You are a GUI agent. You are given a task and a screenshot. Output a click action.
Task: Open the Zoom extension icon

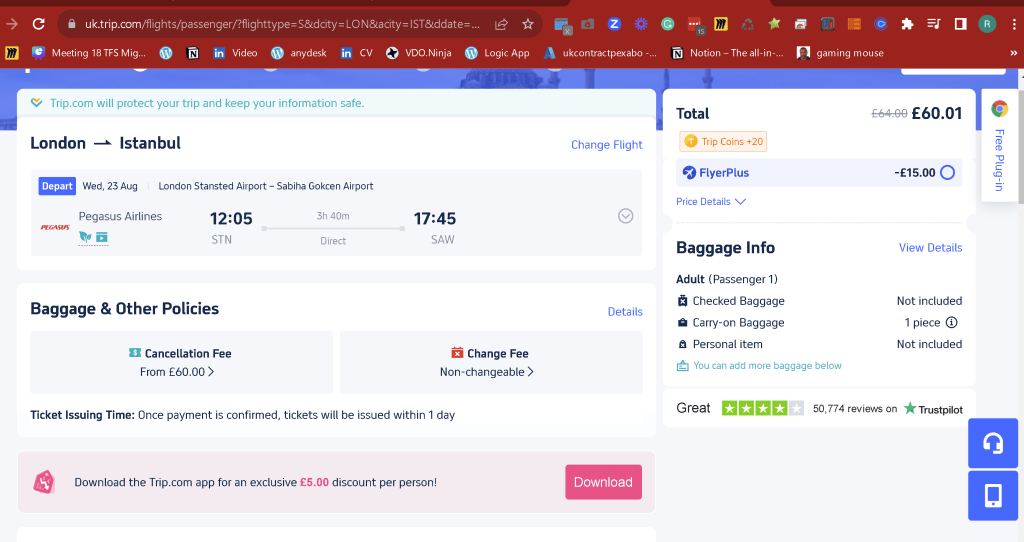(614, 24)
